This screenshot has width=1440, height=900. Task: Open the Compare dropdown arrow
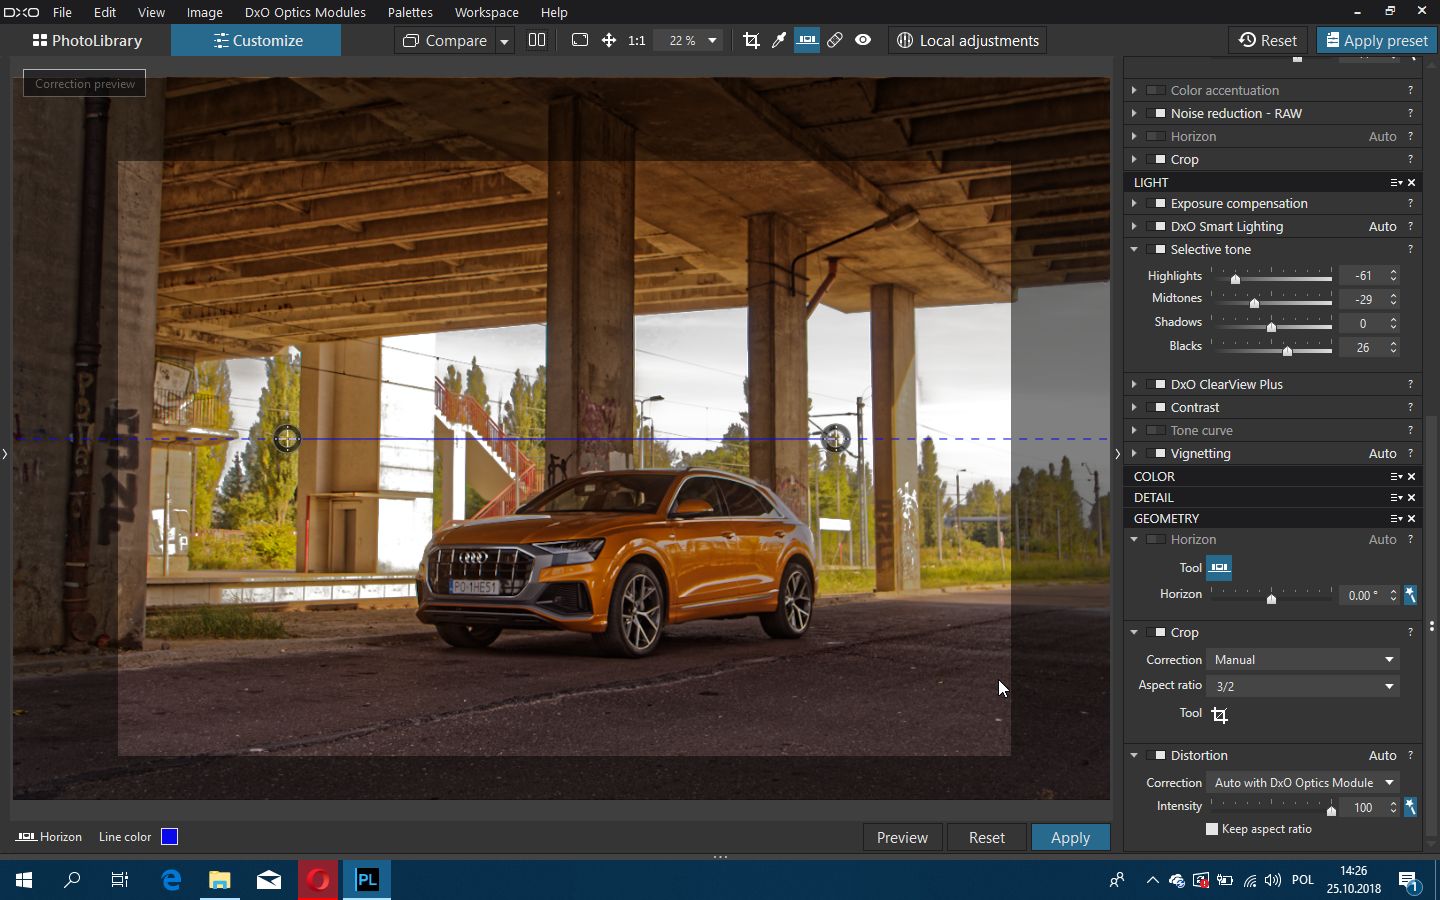click(504, 41)
